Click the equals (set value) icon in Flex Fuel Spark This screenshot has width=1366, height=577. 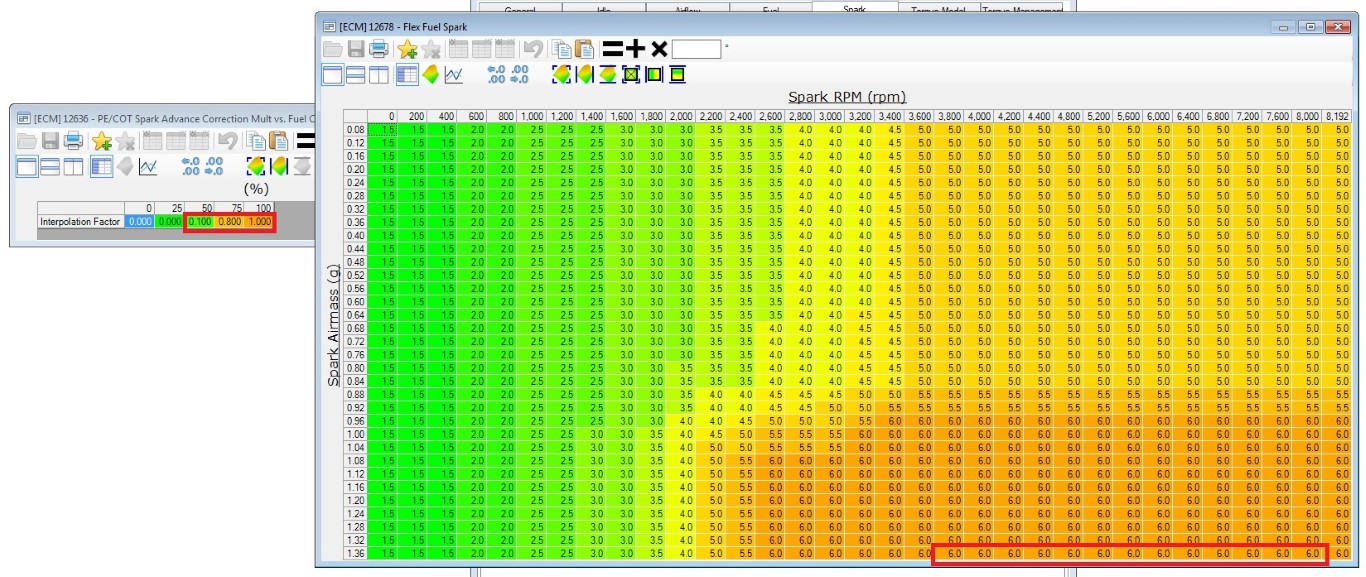(612, 49)
